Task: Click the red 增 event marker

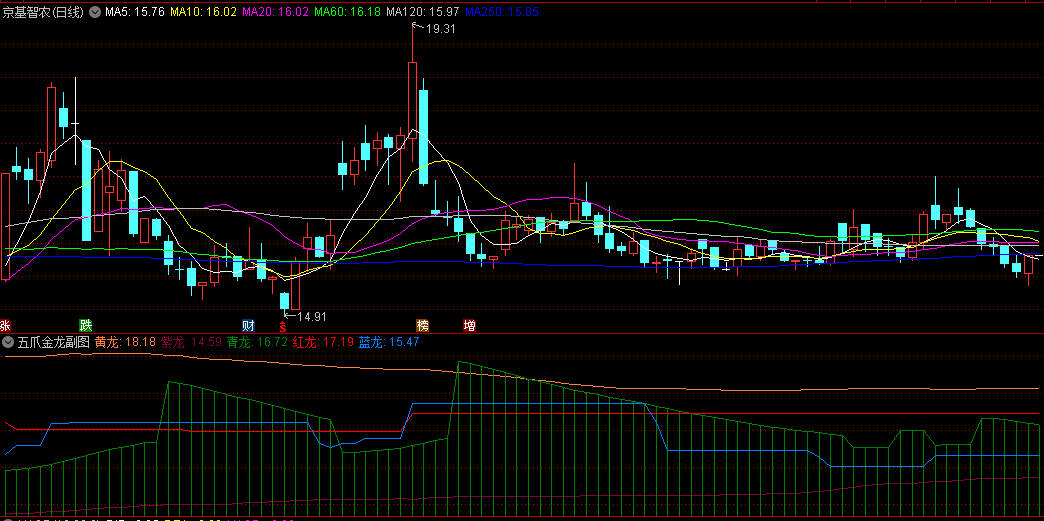Action: pyautogui.click(x=469, y=326)
